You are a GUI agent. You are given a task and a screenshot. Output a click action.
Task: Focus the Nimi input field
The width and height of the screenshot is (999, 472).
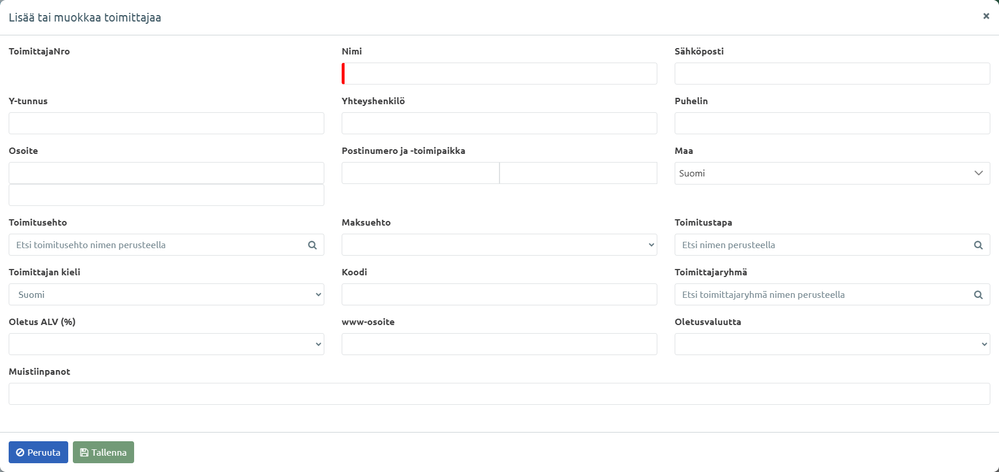point(499,73)
